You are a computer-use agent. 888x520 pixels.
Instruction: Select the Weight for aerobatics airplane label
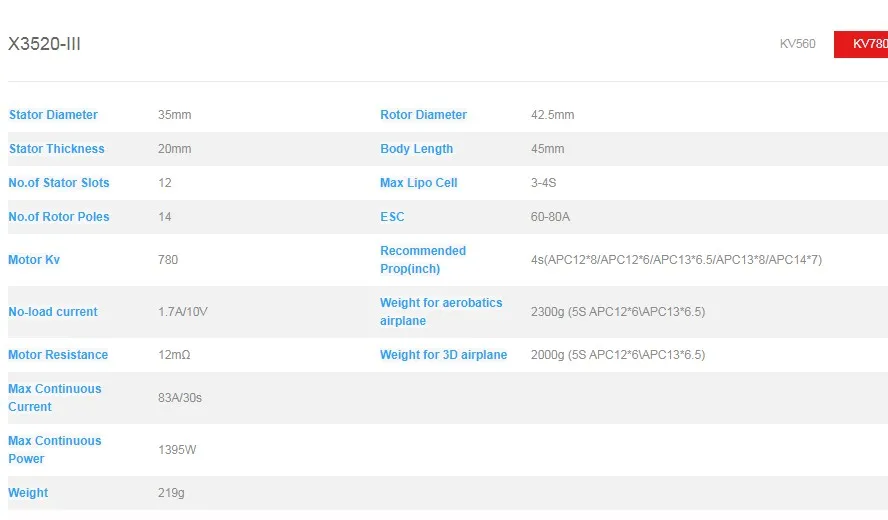(441, 312)
